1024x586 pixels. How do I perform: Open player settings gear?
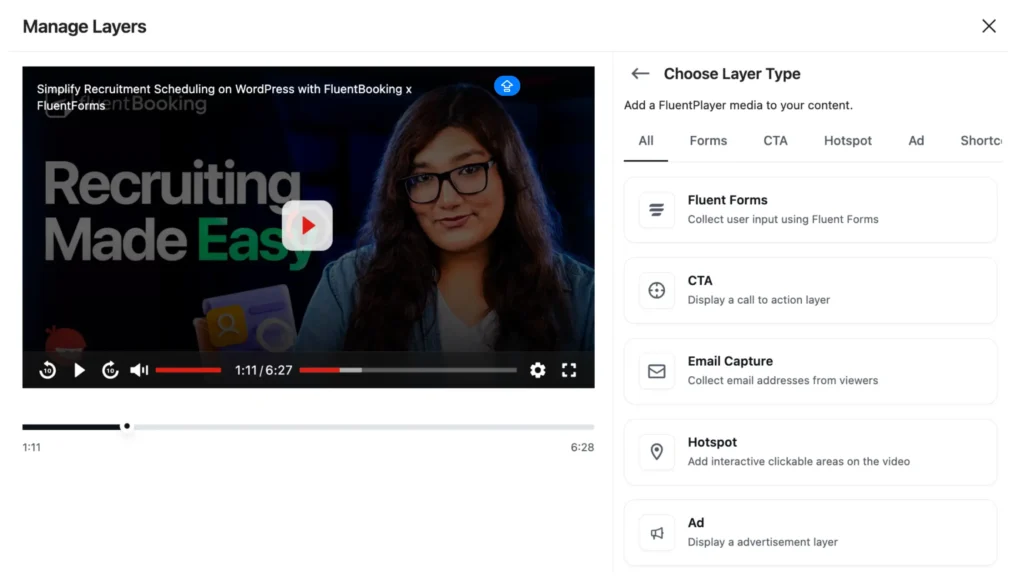pyautogui.click(x=537, y=370)
